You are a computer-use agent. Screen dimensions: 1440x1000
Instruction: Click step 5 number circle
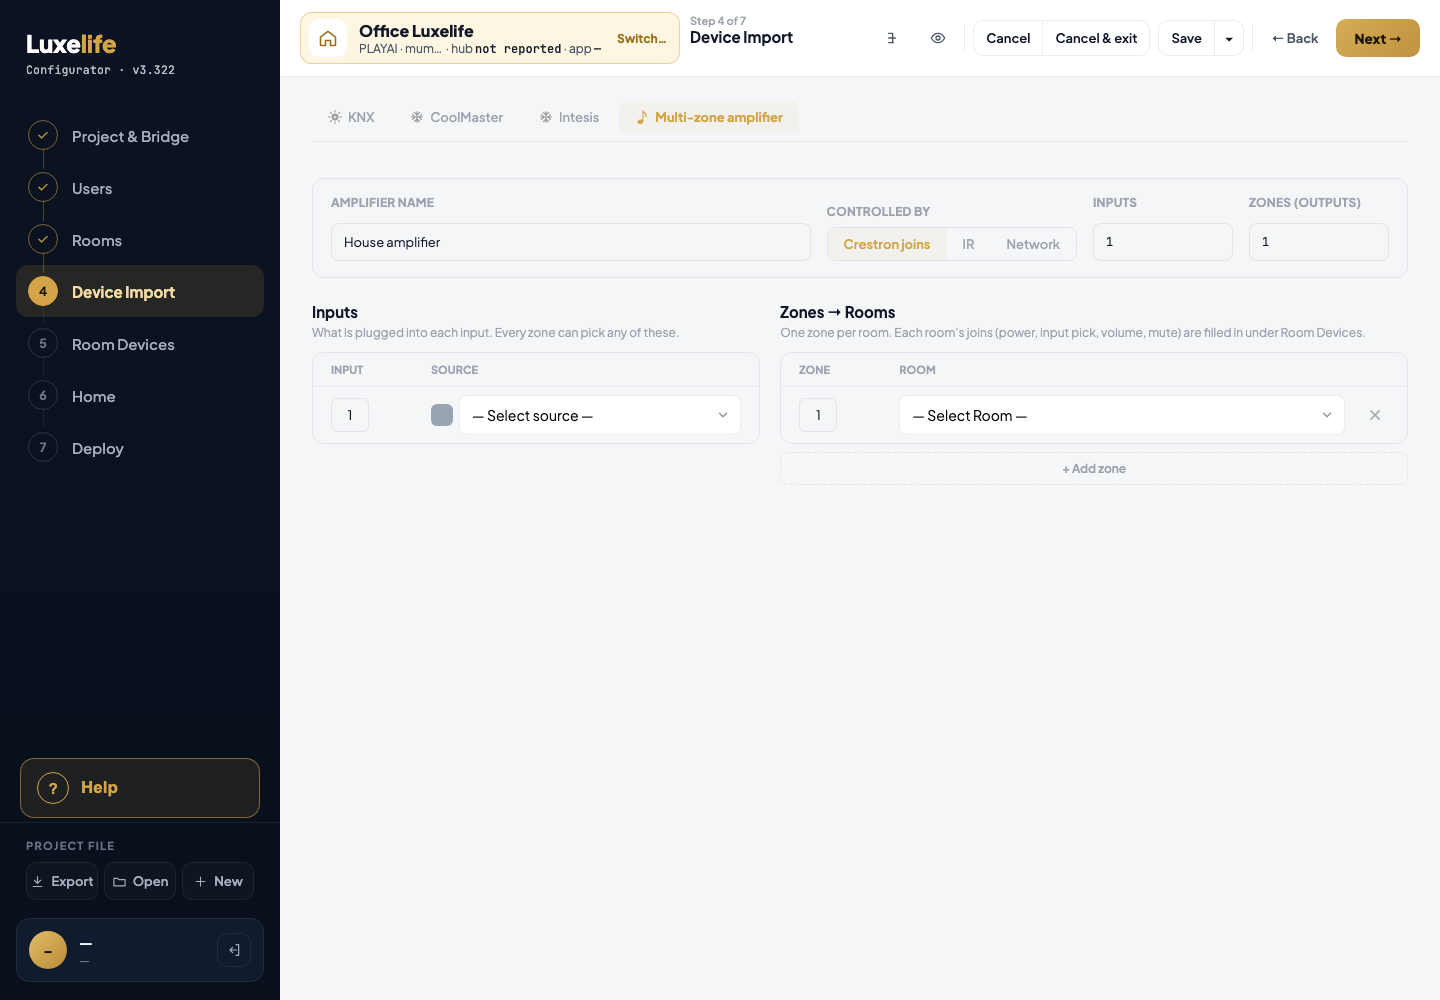pos(43,343)
